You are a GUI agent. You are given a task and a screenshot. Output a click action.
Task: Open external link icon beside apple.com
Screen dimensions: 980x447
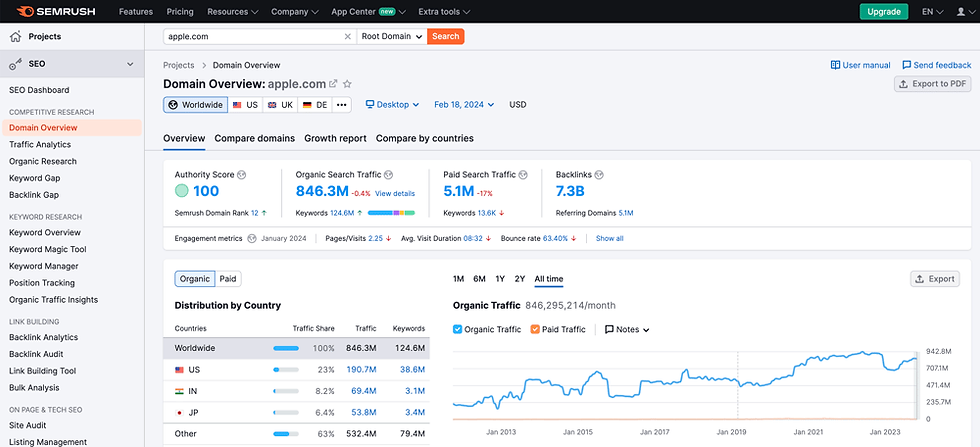(334, 84)
